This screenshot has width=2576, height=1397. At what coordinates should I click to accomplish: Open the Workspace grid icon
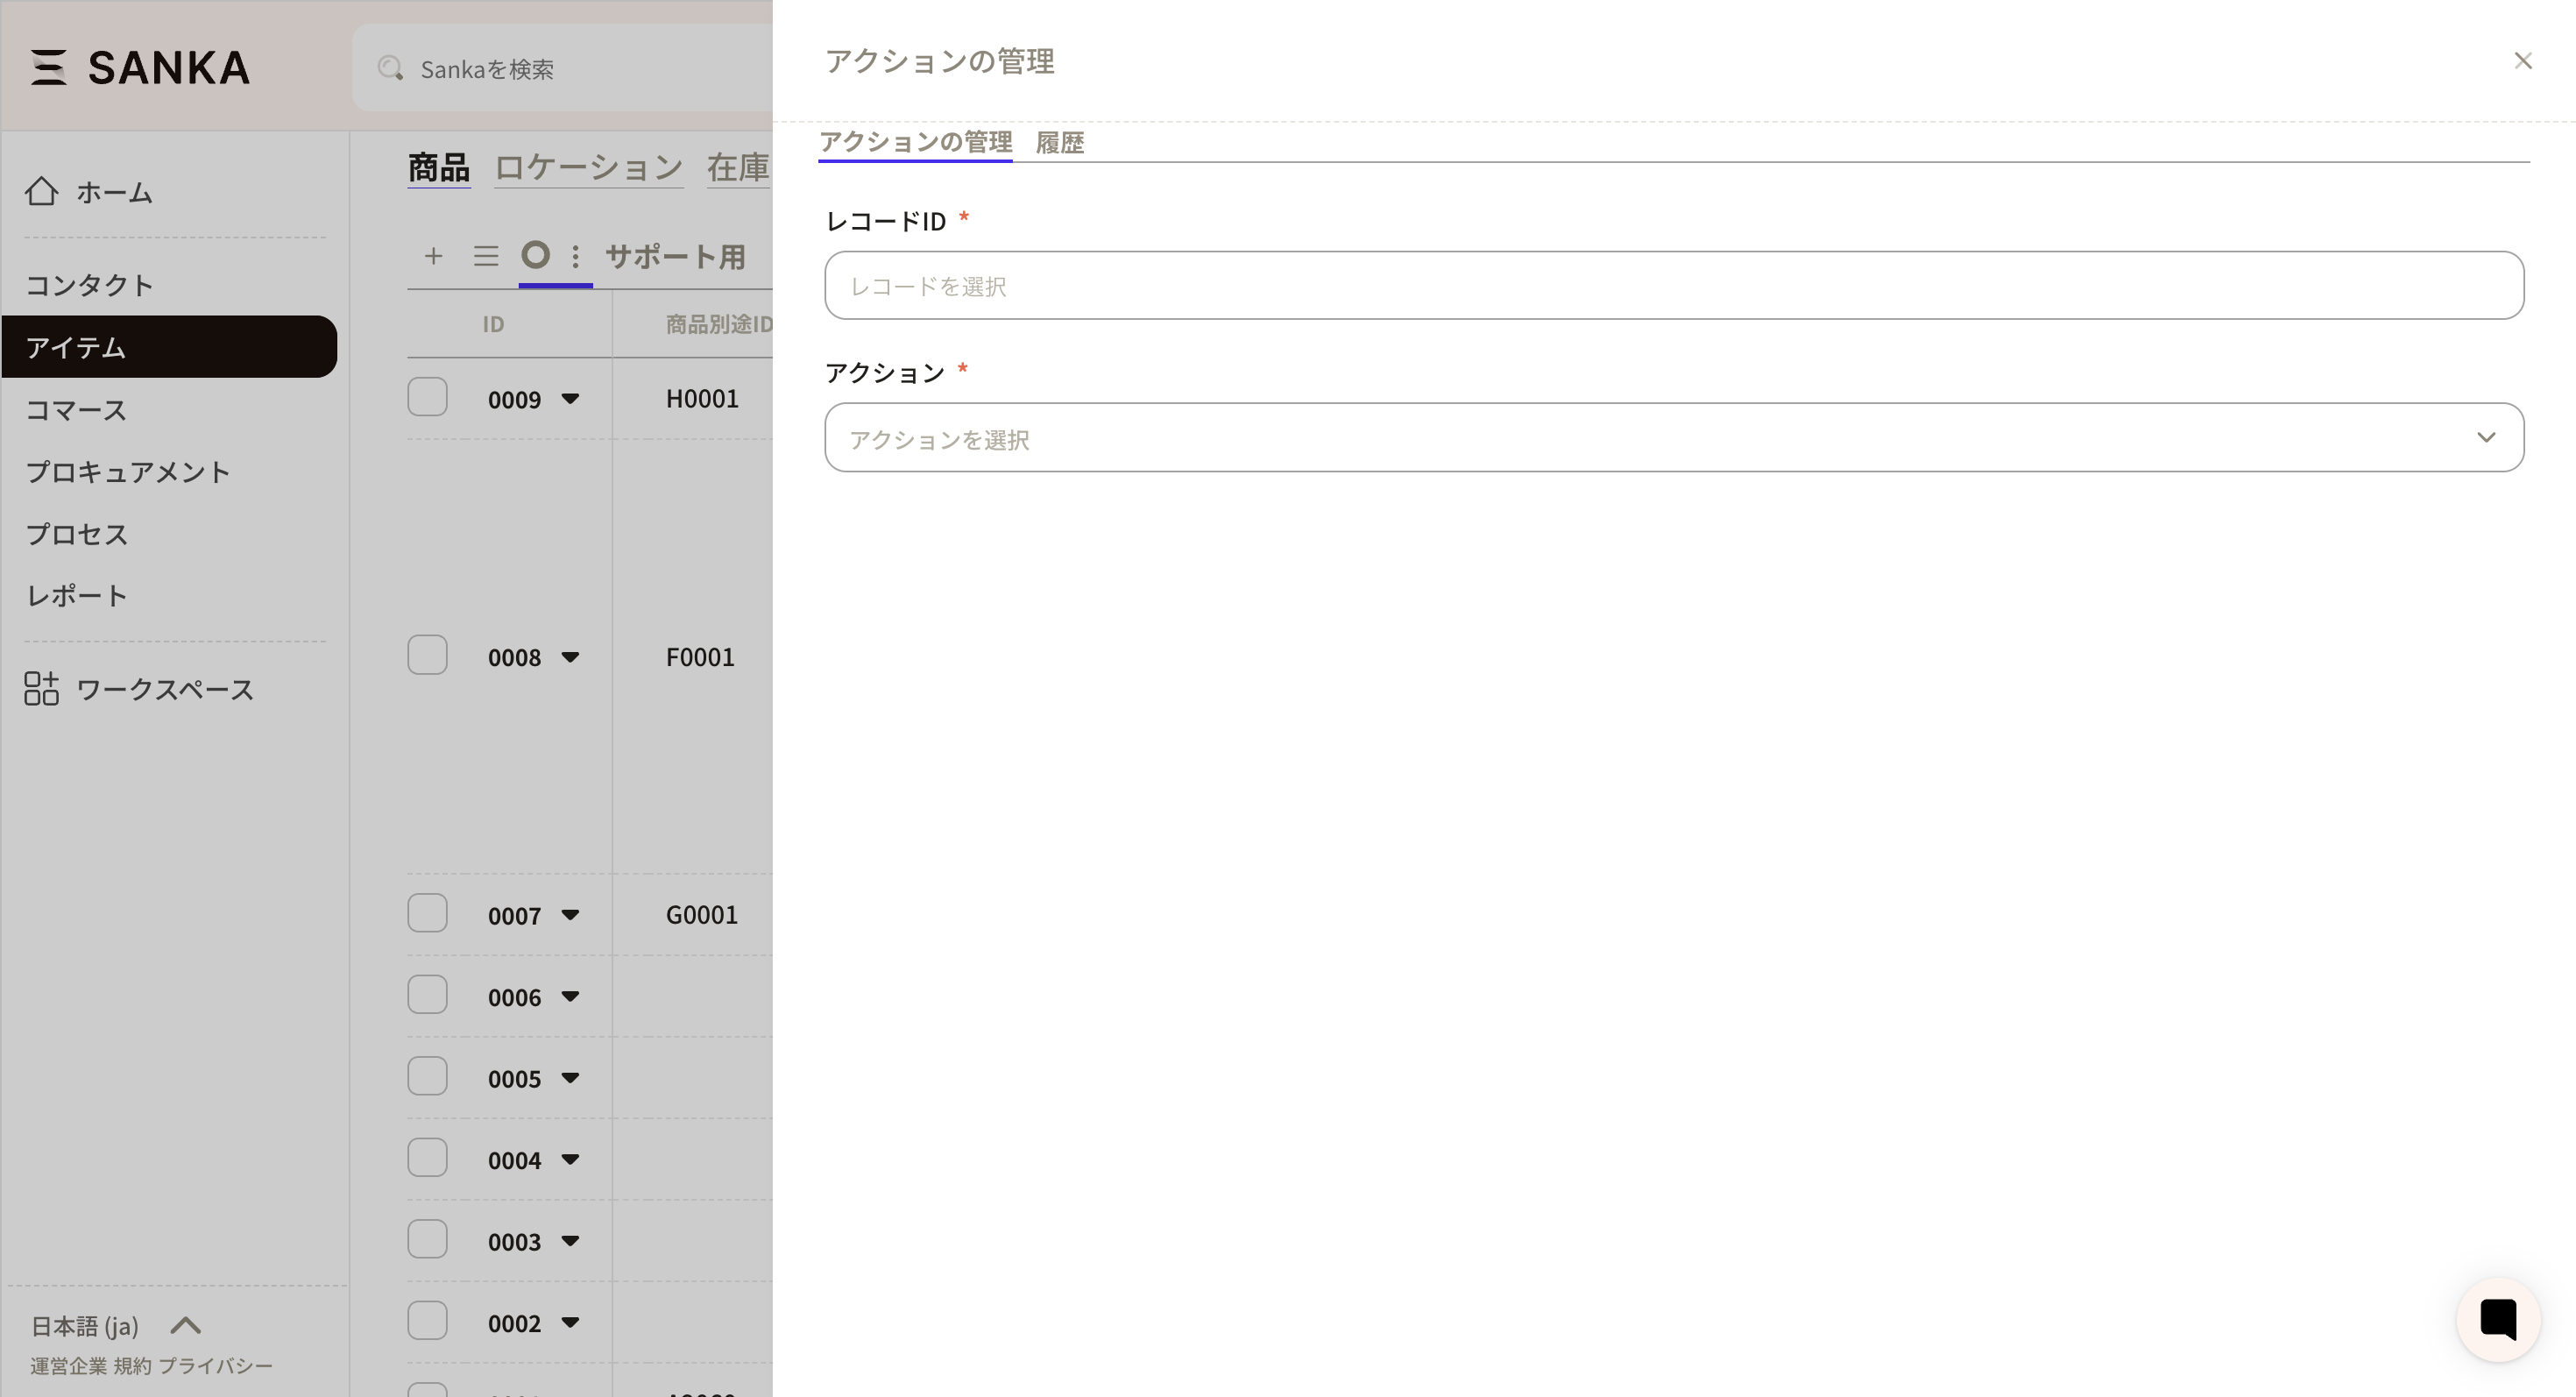(x=42, y=689)
